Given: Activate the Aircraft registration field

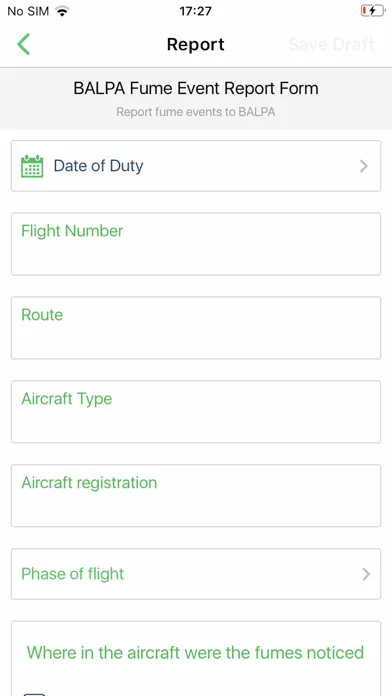Looking at the screenshot, I should pyautogui.click(x=196, y=495).
